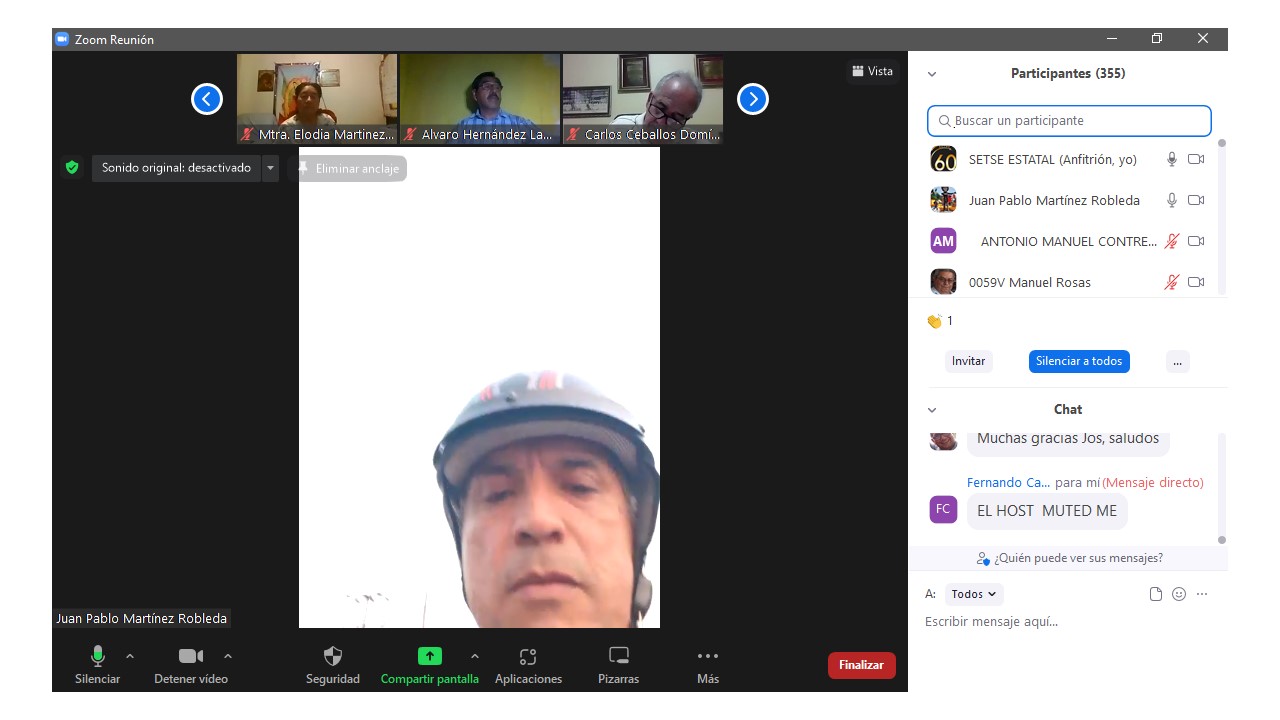Image resolution: width=1280 pixels, height=720 pixels.
Task: Select Alvaro Hernández video thumbnail
Action: pos(480,99)
